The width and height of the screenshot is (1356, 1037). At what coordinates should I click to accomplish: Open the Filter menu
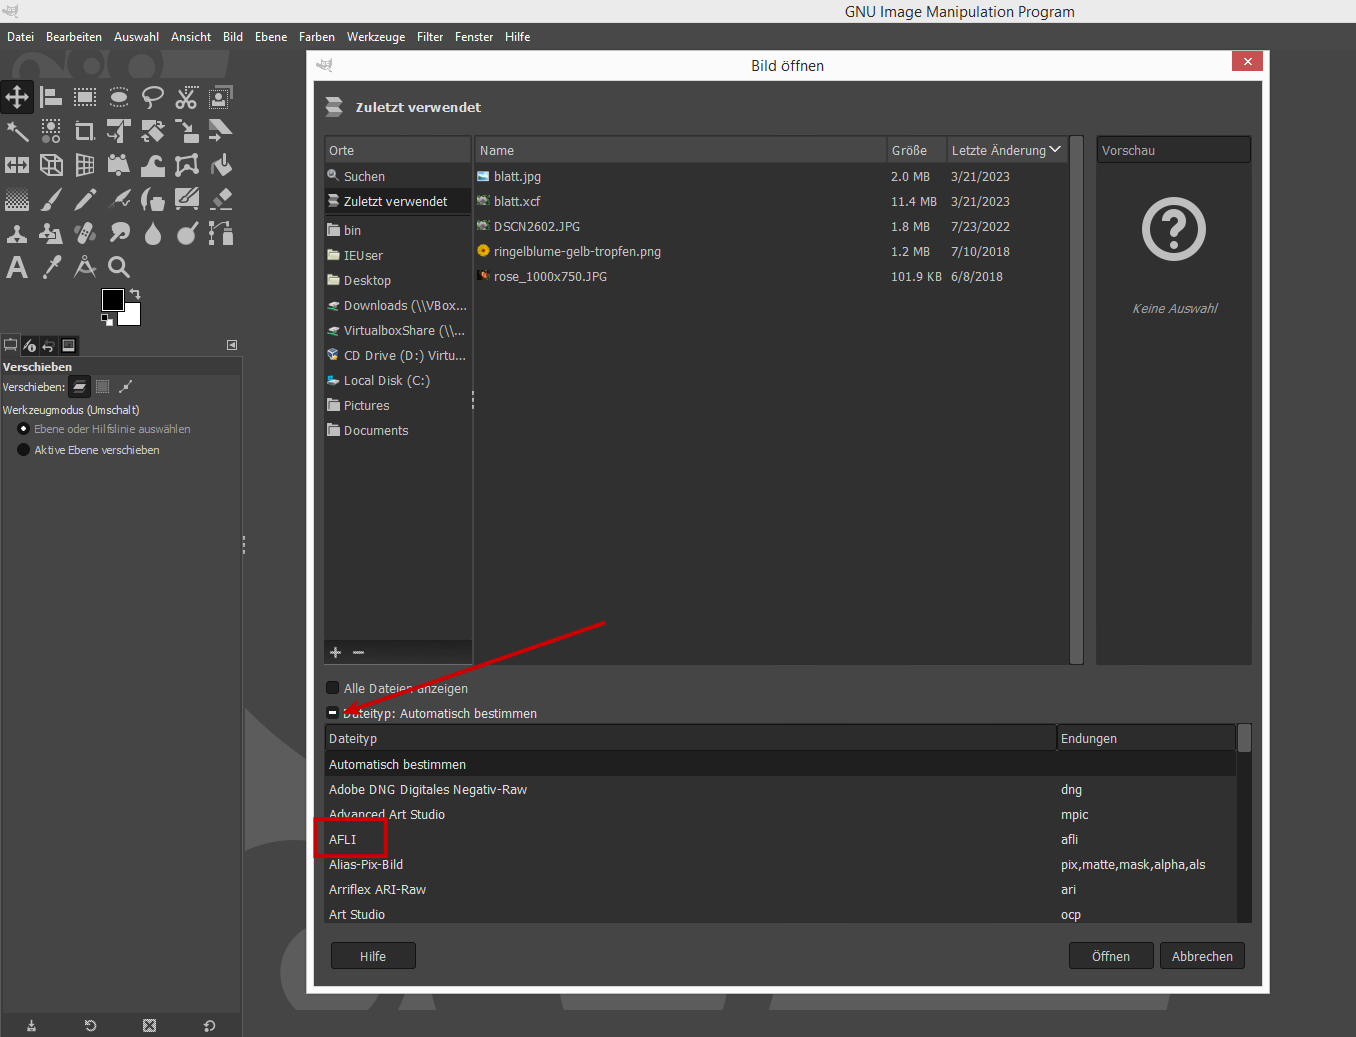pyautogui.click(x=430, y=37)
